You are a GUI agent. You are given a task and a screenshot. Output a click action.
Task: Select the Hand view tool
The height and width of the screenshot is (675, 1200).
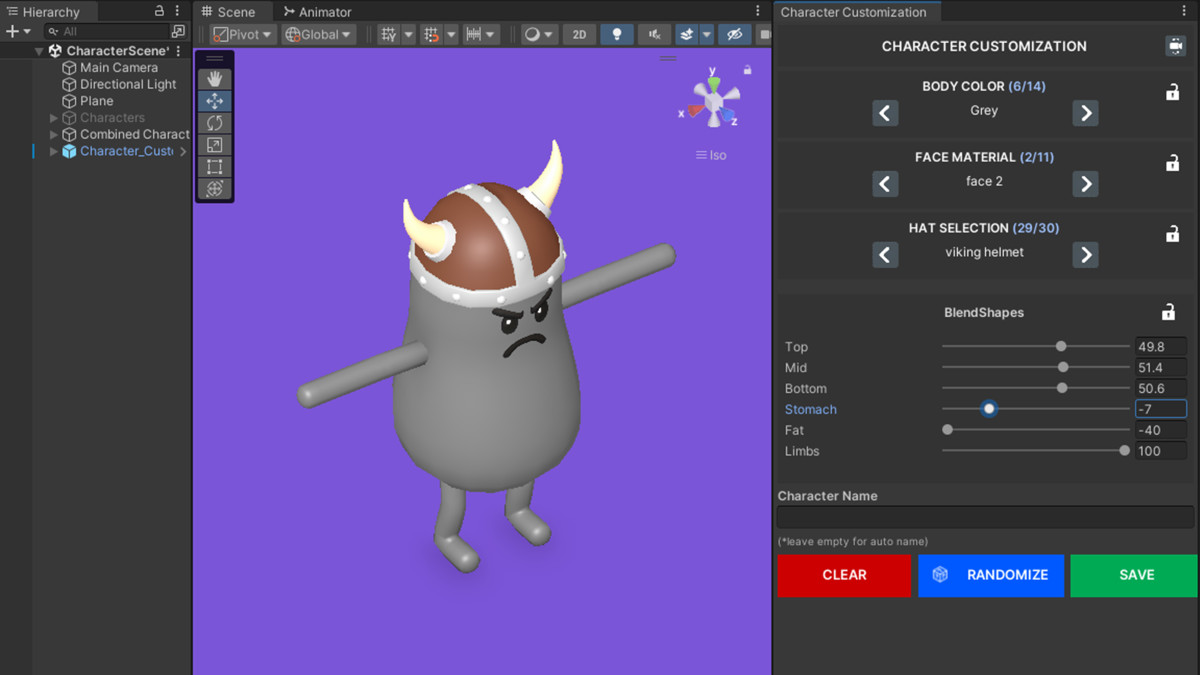coord(214,78)
